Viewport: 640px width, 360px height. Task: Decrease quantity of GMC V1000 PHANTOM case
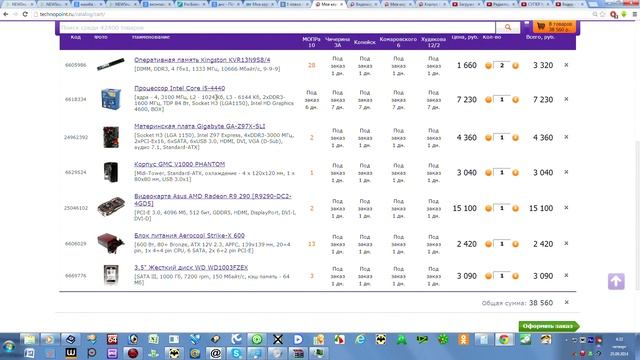[488, 173]
